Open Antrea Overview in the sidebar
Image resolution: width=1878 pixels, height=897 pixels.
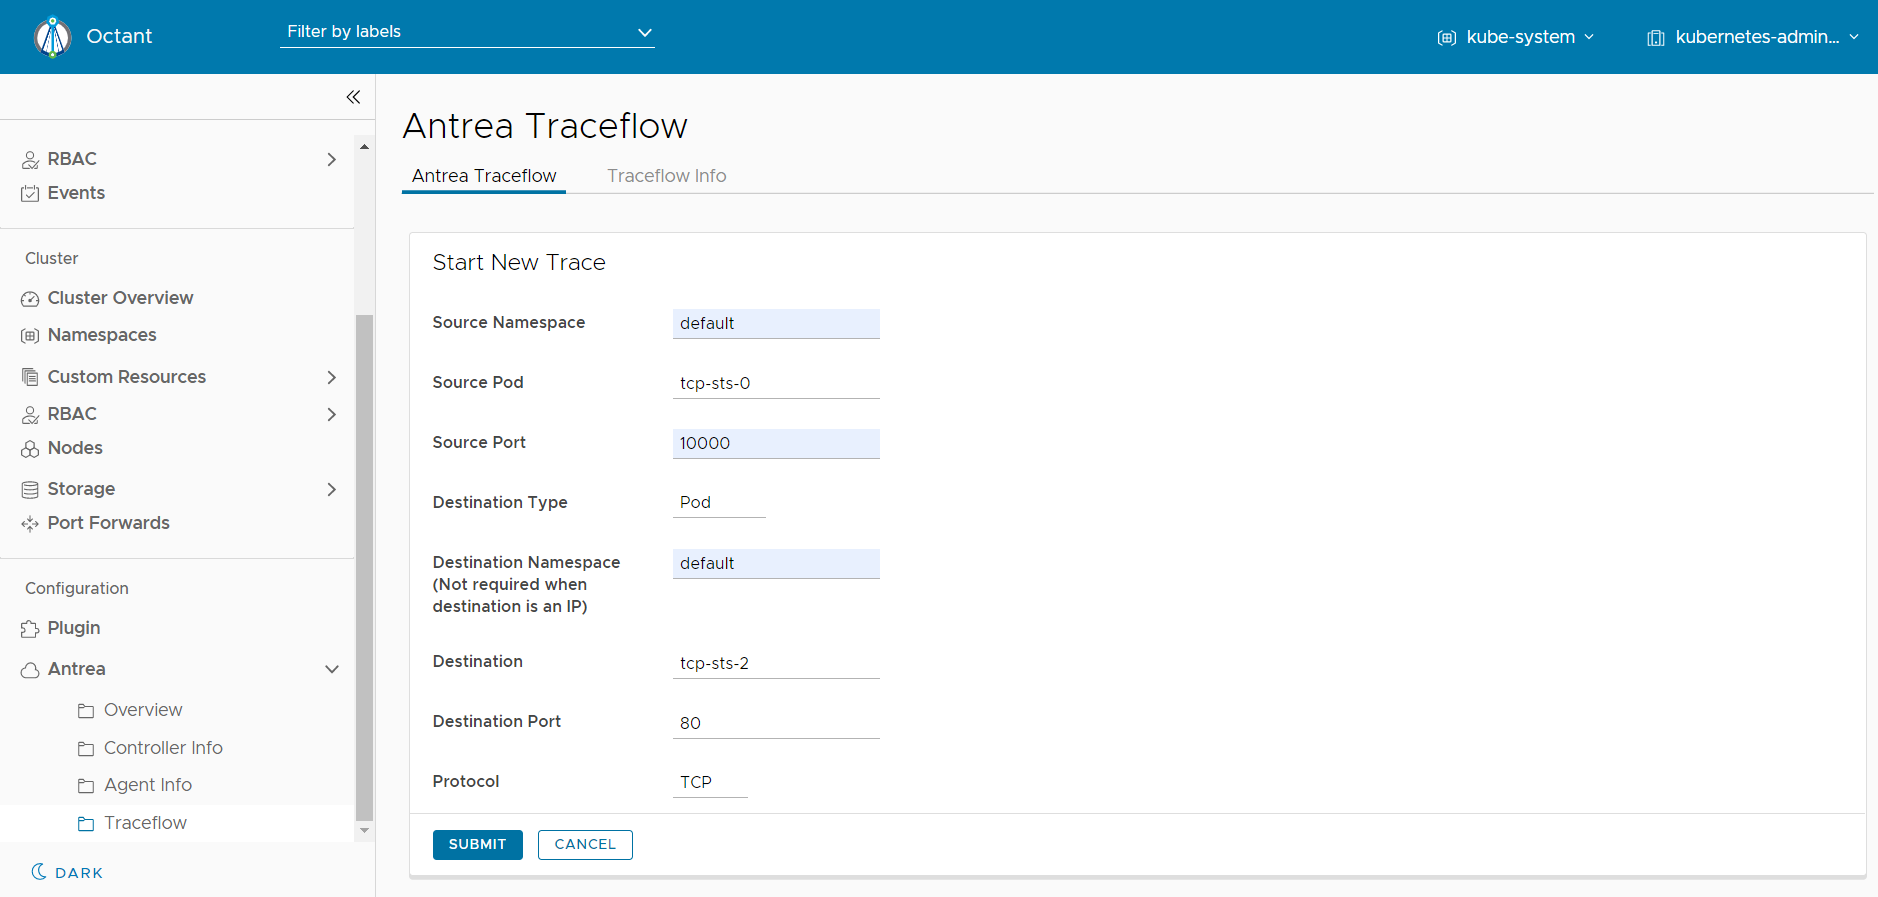click(x=143, y=710)
